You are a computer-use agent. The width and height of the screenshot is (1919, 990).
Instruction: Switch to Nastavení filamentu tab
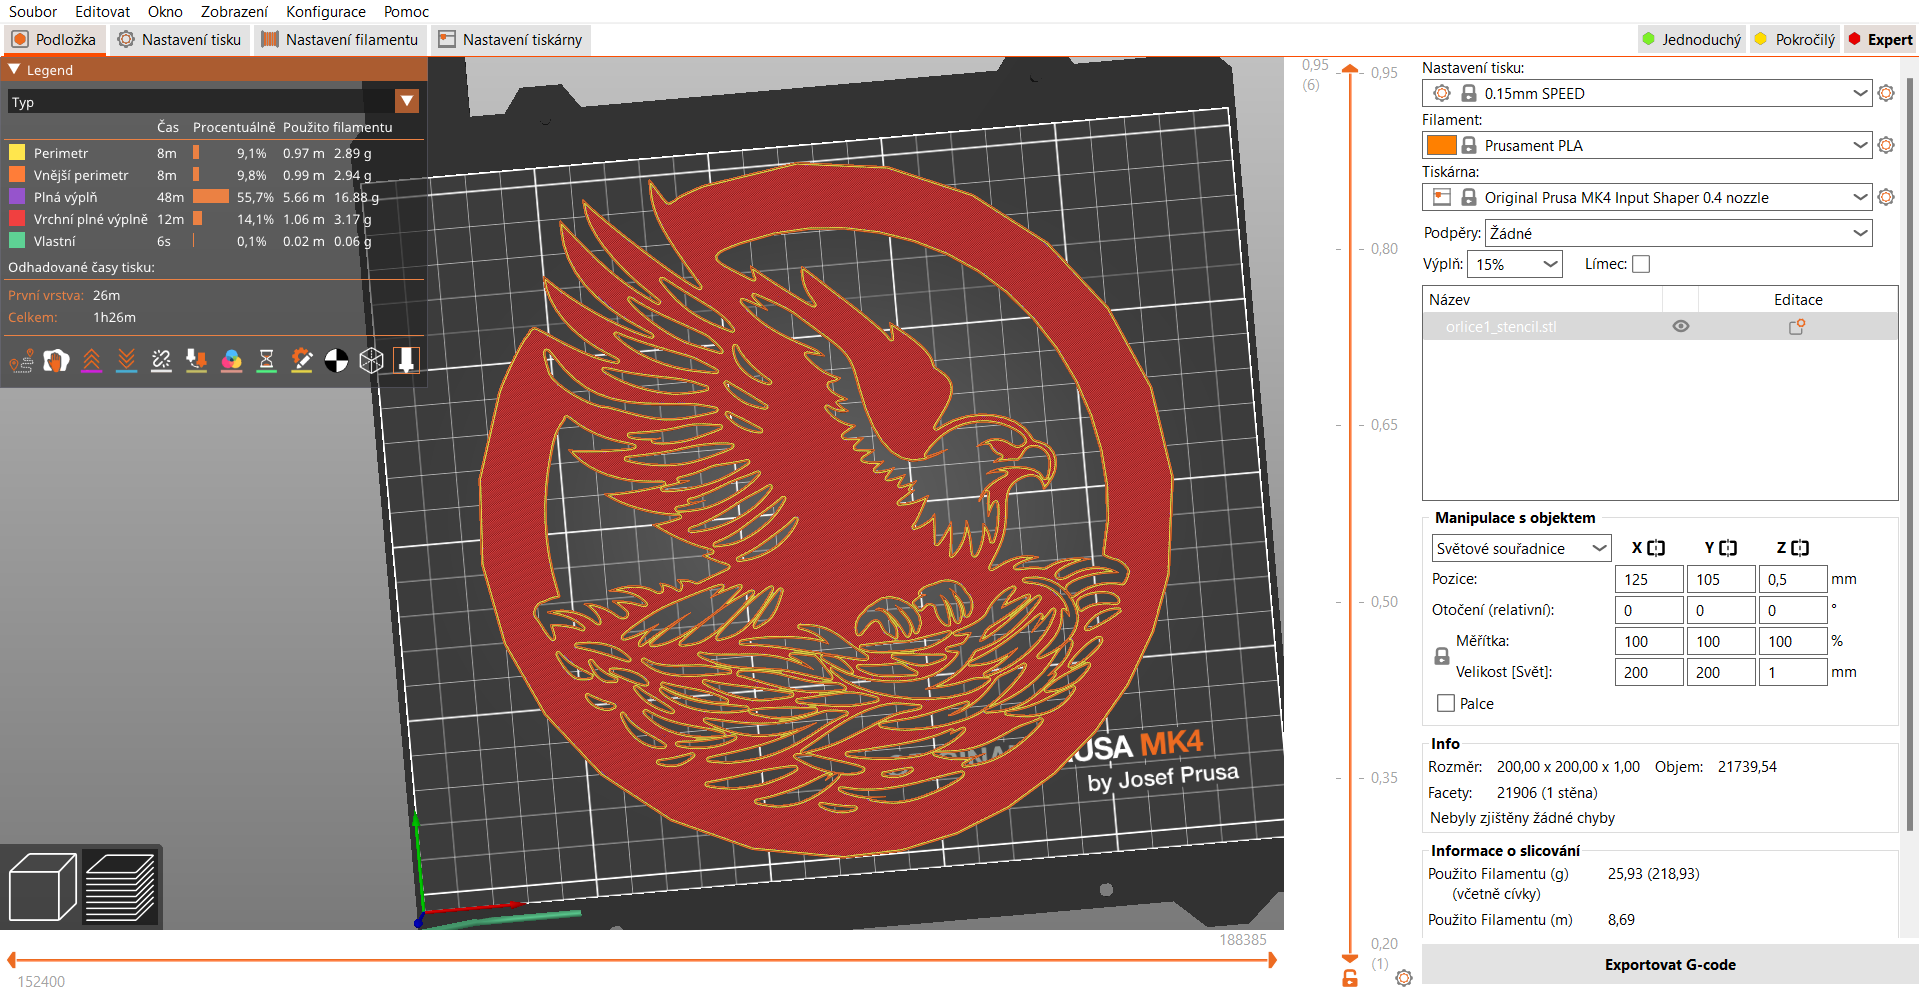[340, 40]
